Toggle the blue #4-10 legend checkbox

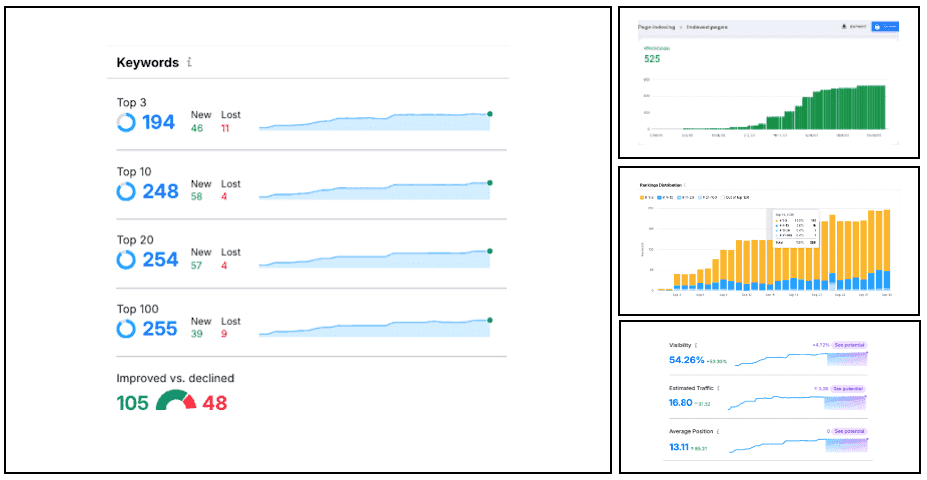point(659,197)
